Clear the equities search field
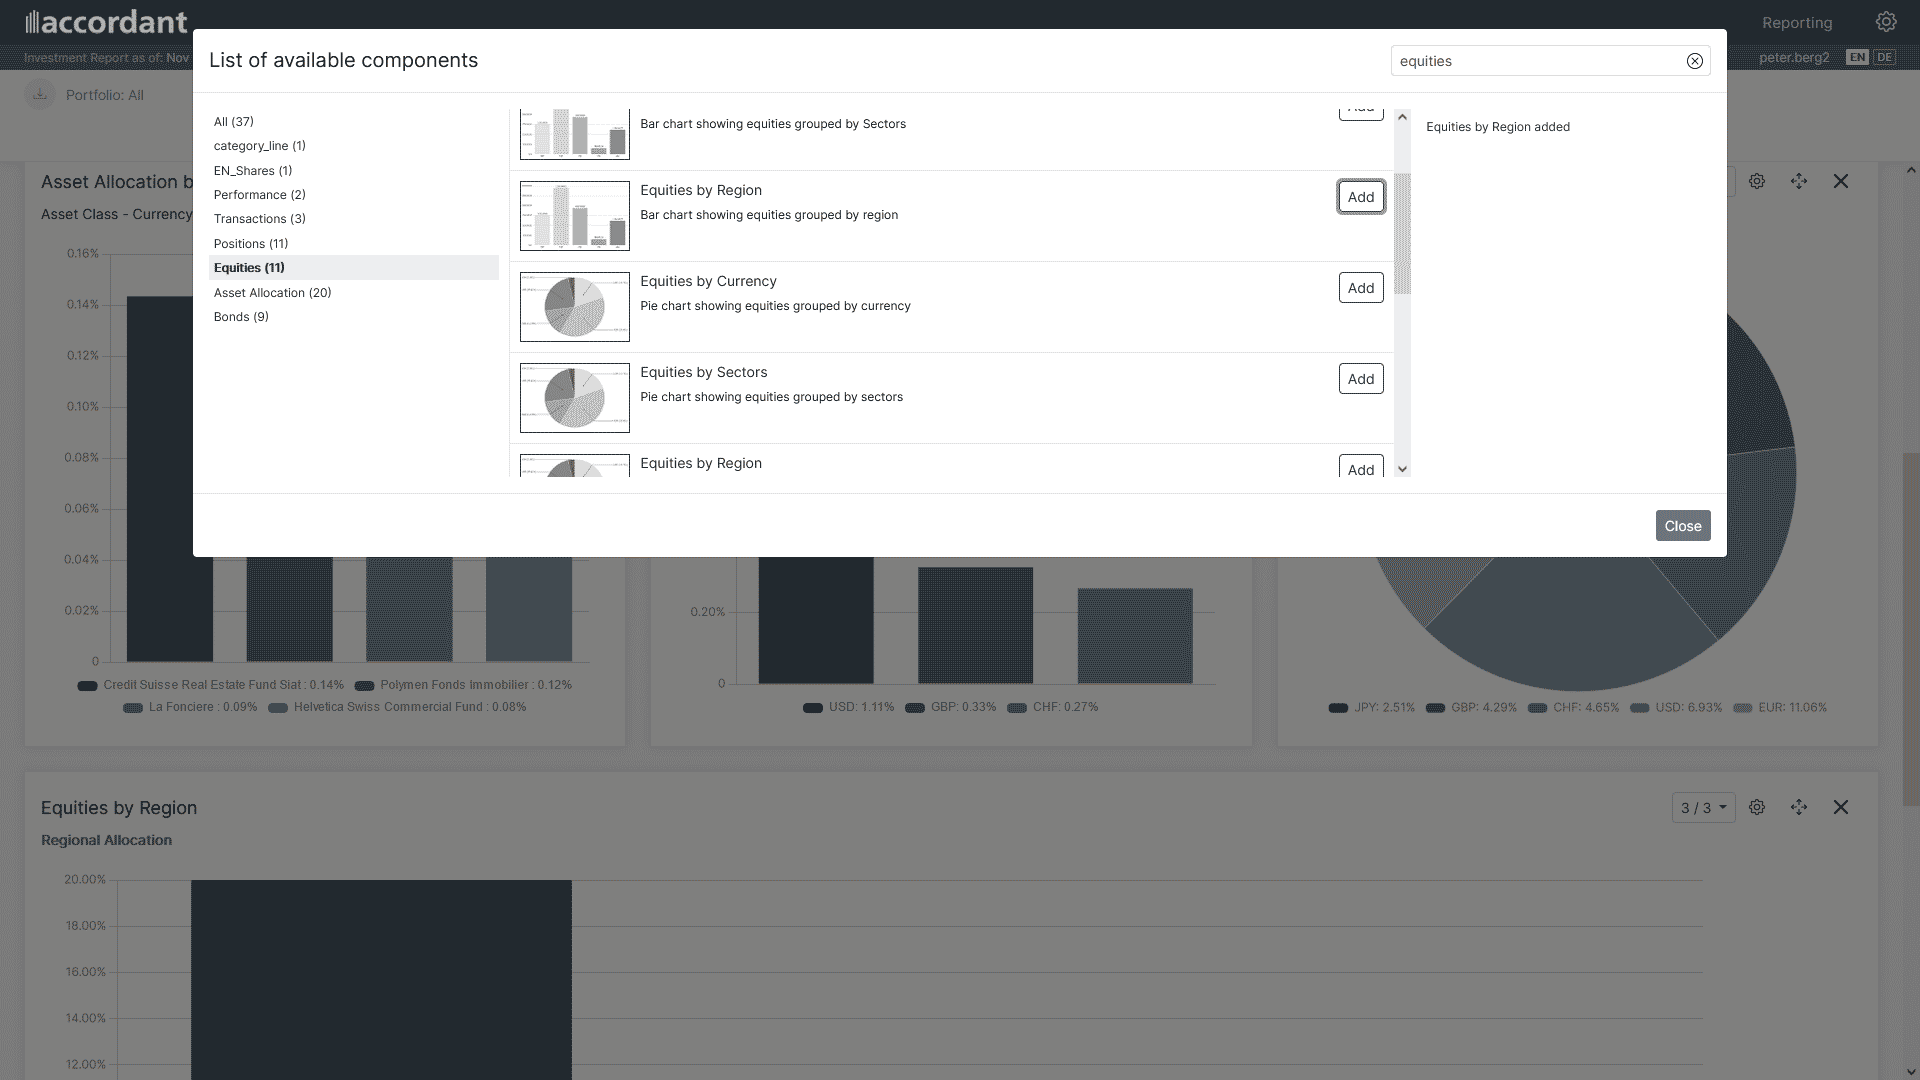1920x1080 pixels. pyautogui.click(x=1694, y=61)
